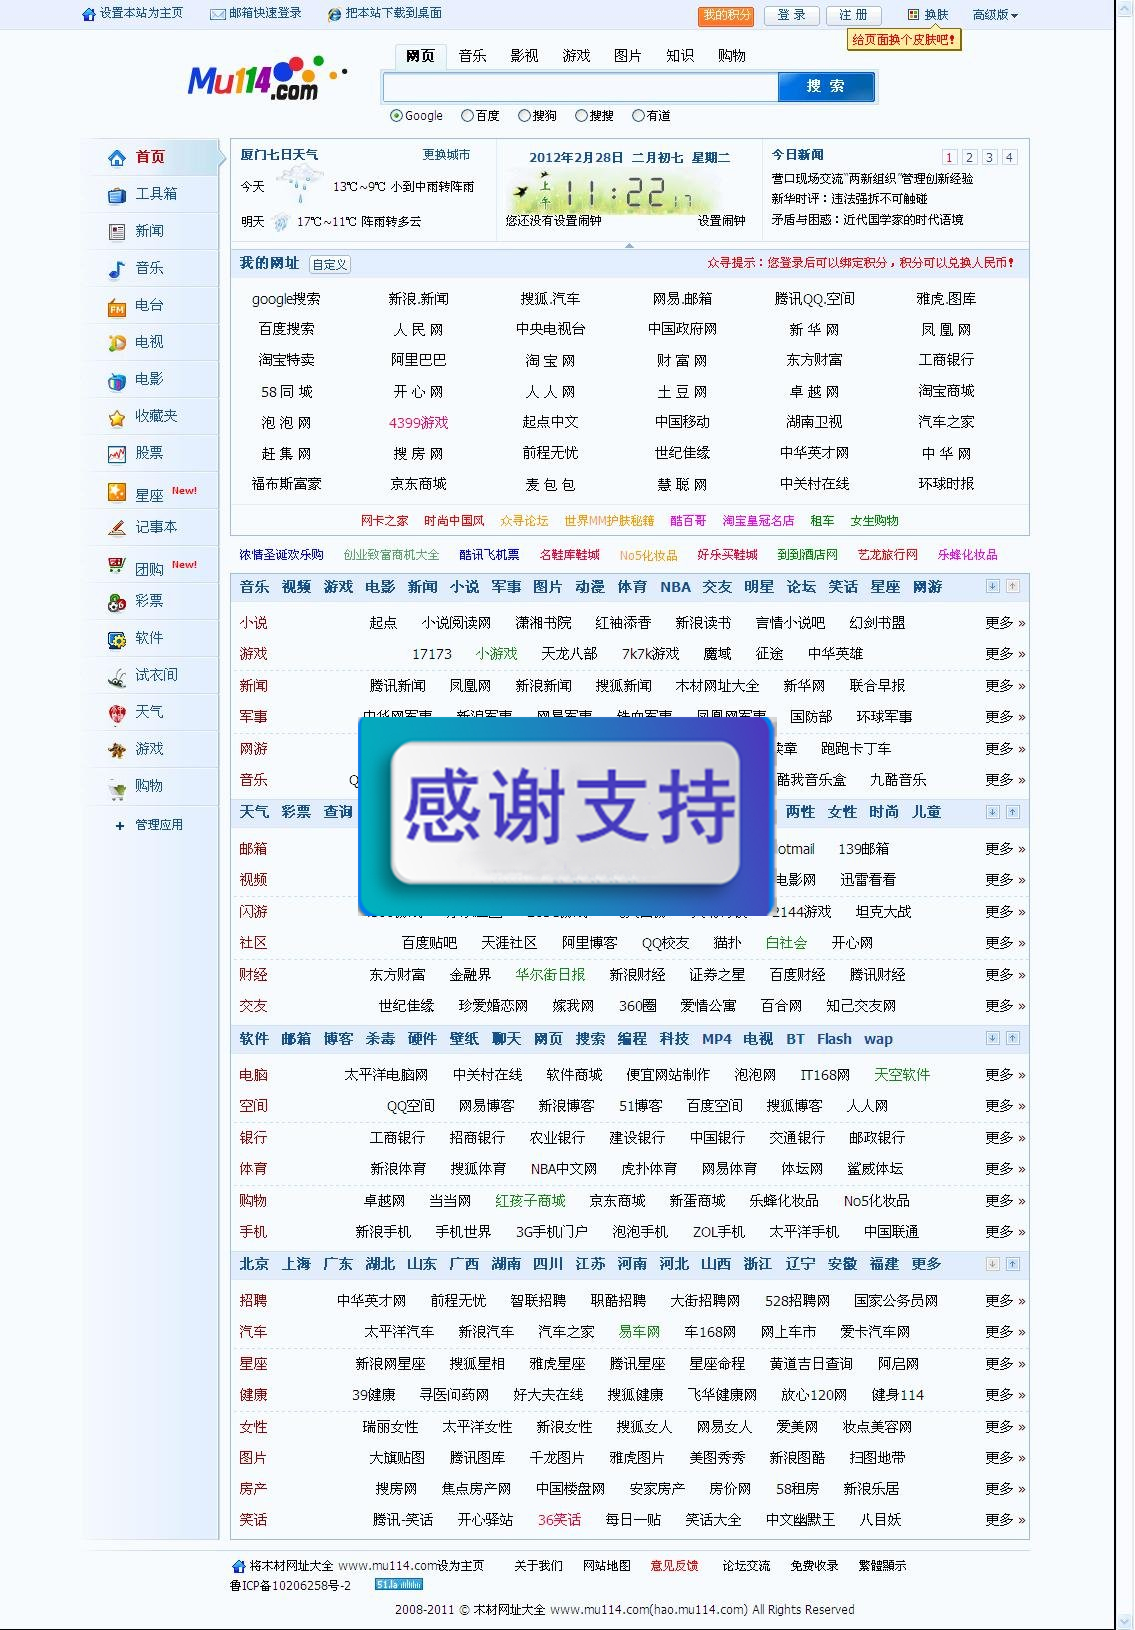Open the 软件 software icon
The width and height of the screenshot is (1135, 1630).
(117, 639)
